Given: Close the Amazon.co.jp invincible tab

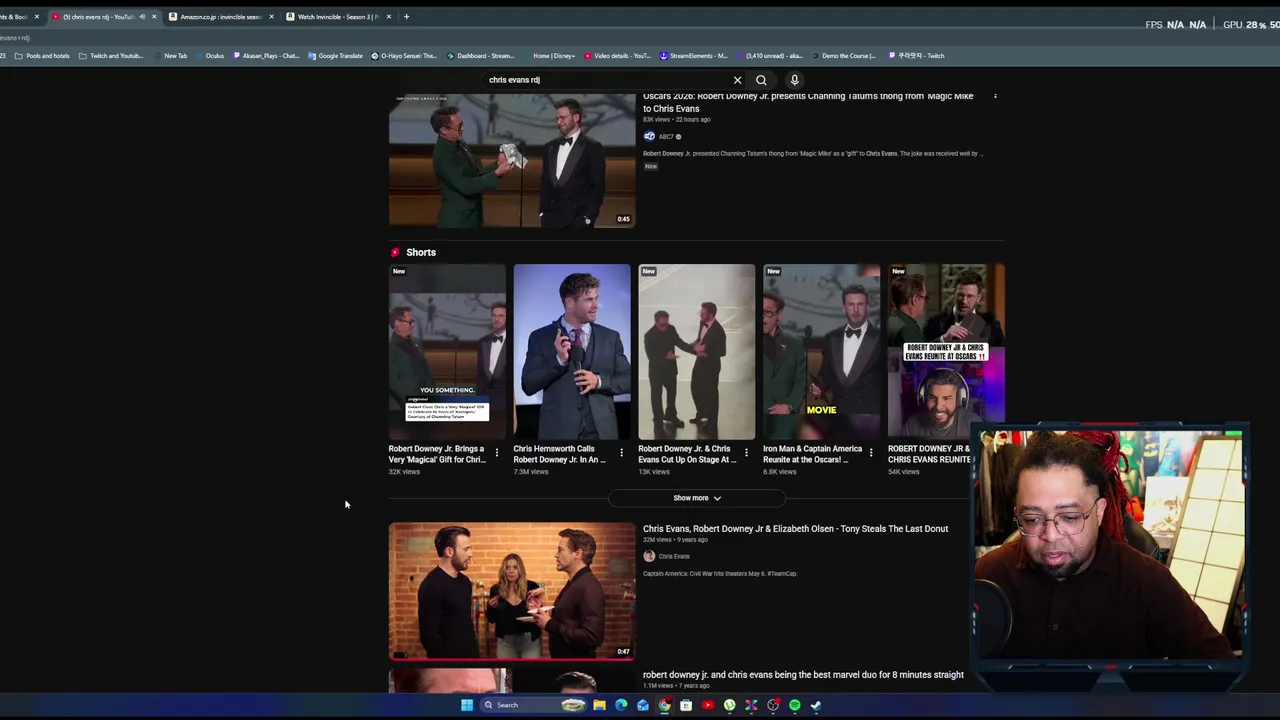Looking at the screenshot, I should (x=271, y=17).
